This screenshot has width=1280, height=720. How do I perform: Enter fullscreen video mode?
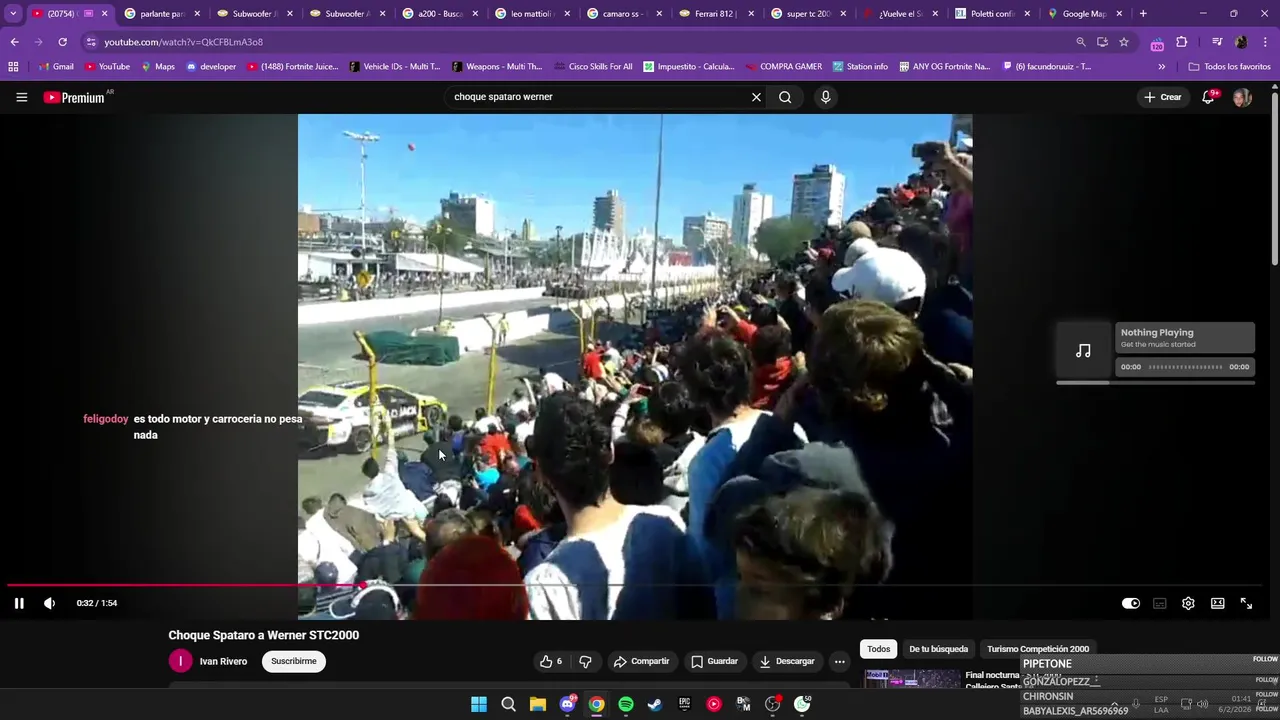pyautogui.click(x=1246, y=603)
